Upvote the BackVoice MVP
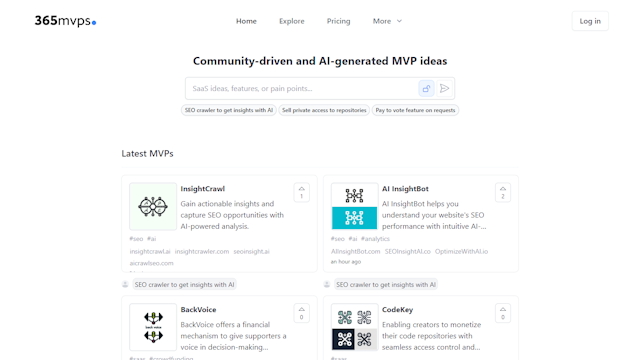The width and height of the screenshot is (640, 360). click(x=302, y=313)
